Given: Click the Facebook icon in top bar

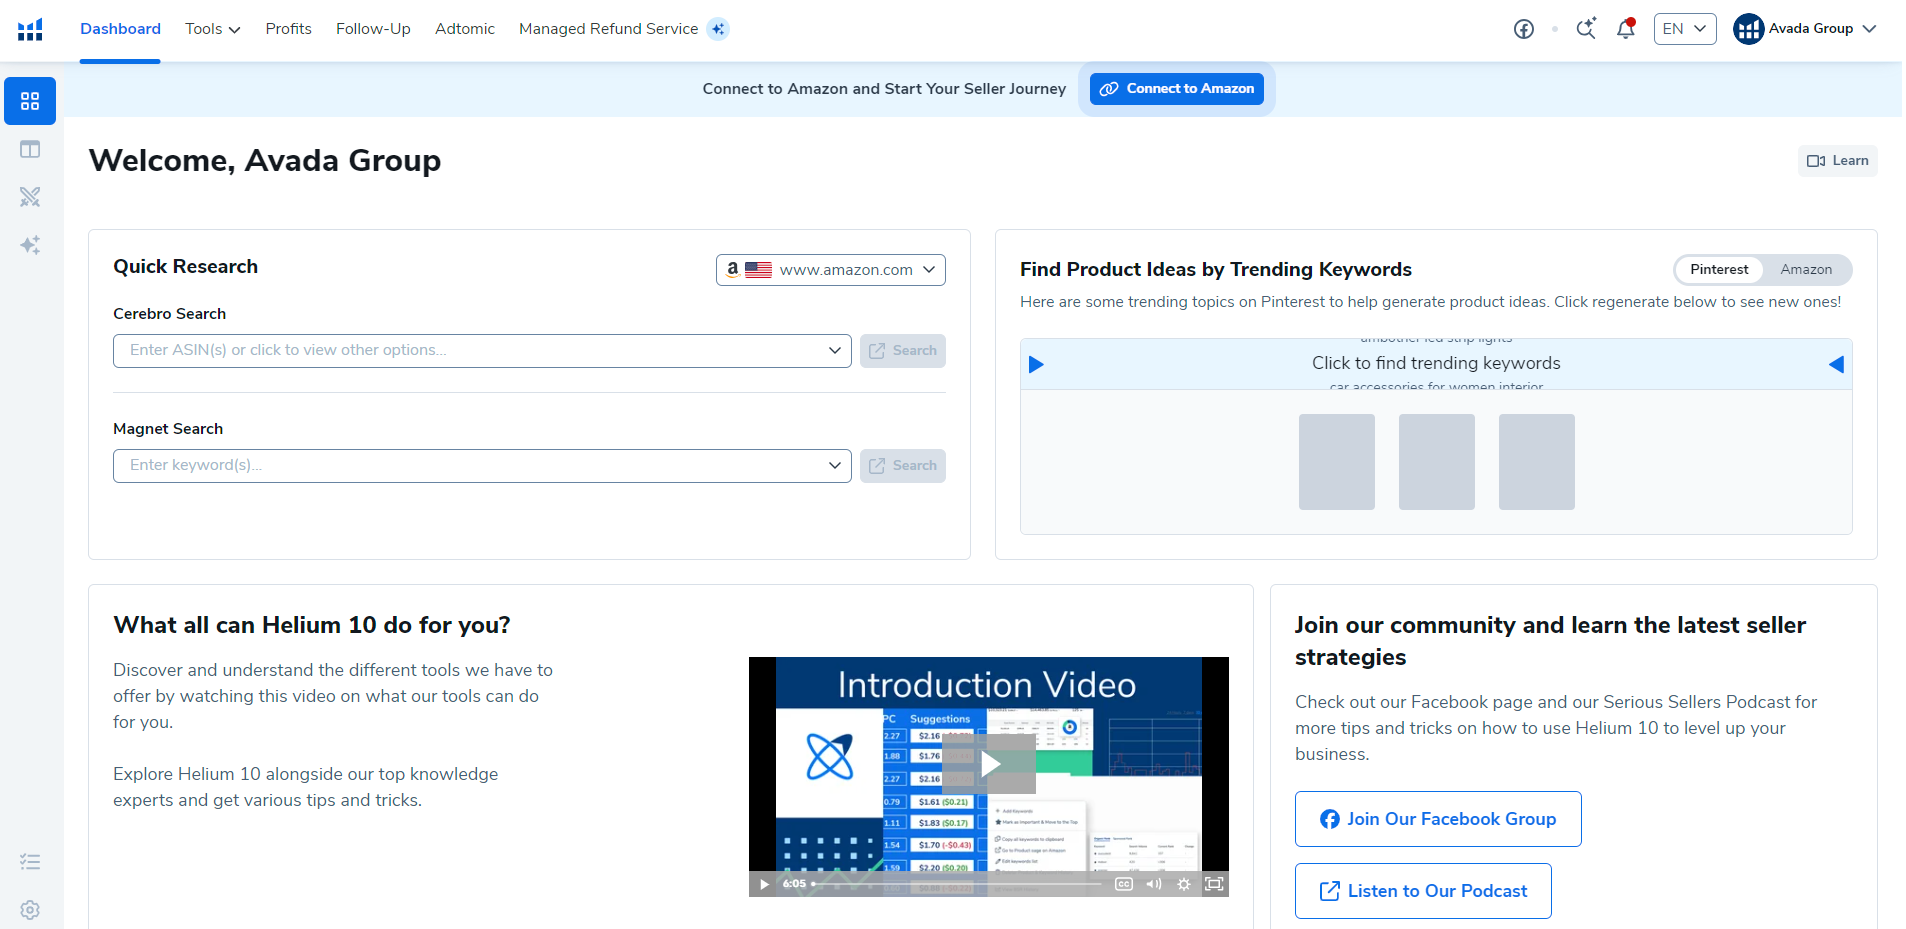Looking at the screenshot, I should [1524, 29].
